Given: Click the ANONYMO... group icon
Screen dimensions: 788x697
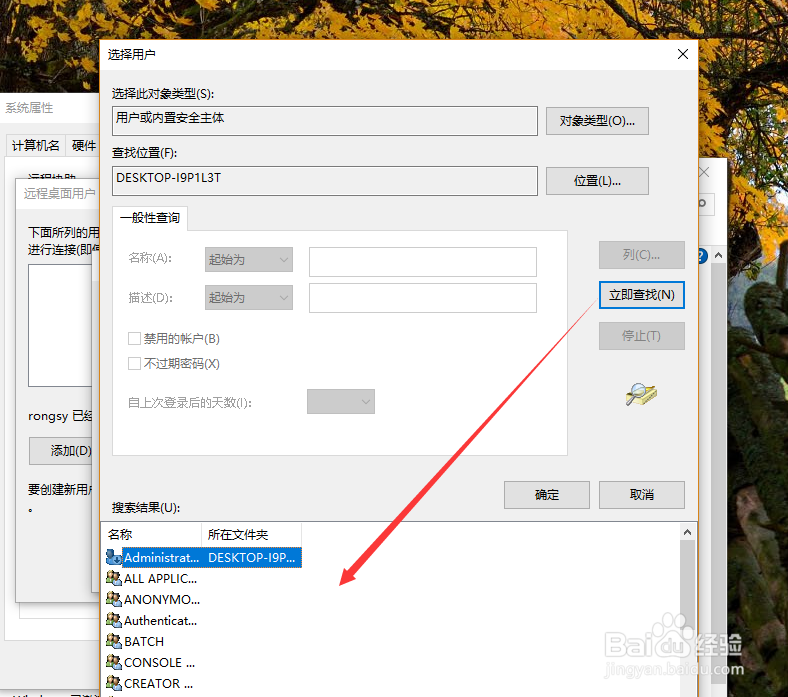Looking at the screenshot, I should pyautogui.click(x=114, y=600).
